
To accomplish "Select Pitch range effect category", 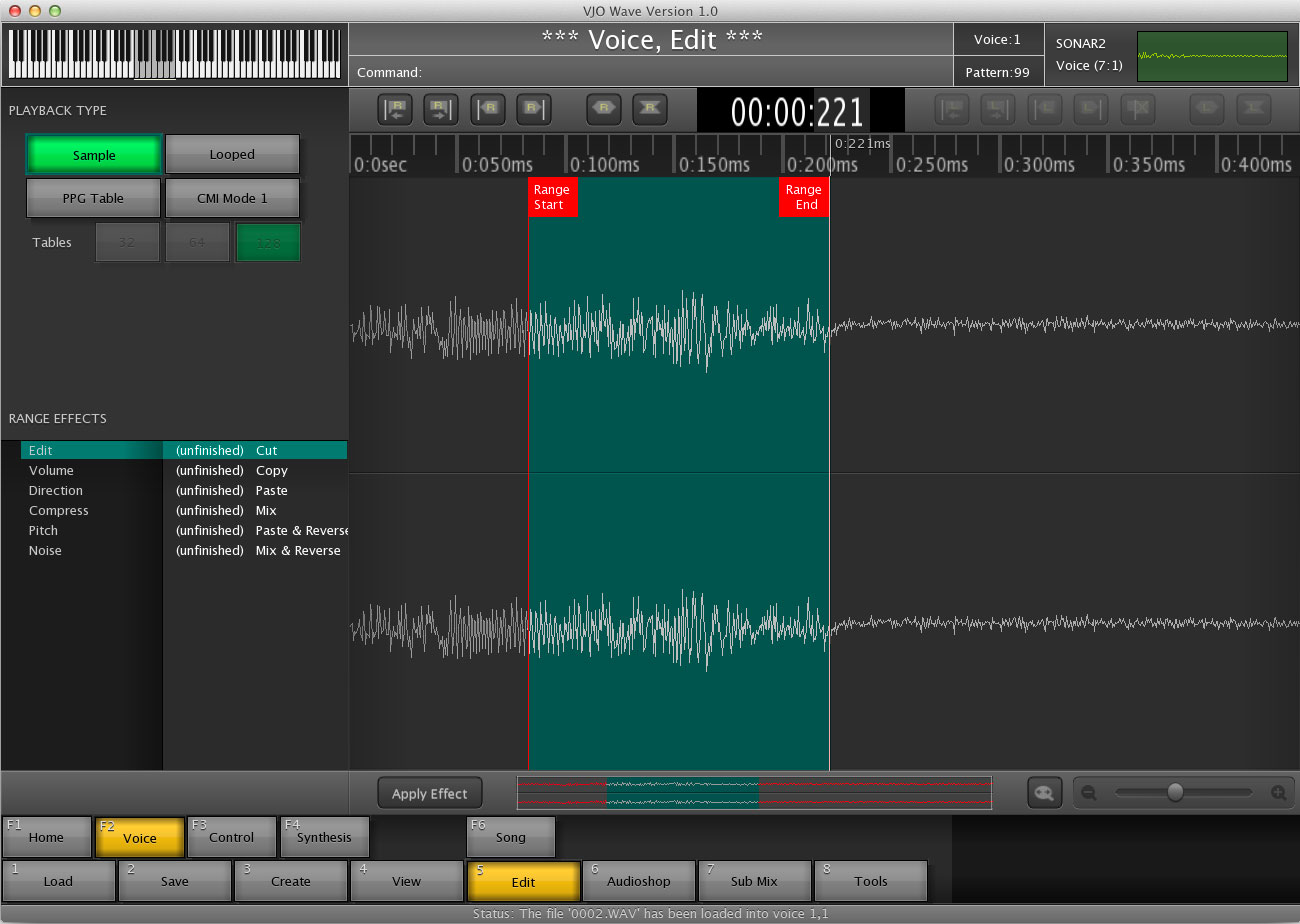I will point(91,530).
